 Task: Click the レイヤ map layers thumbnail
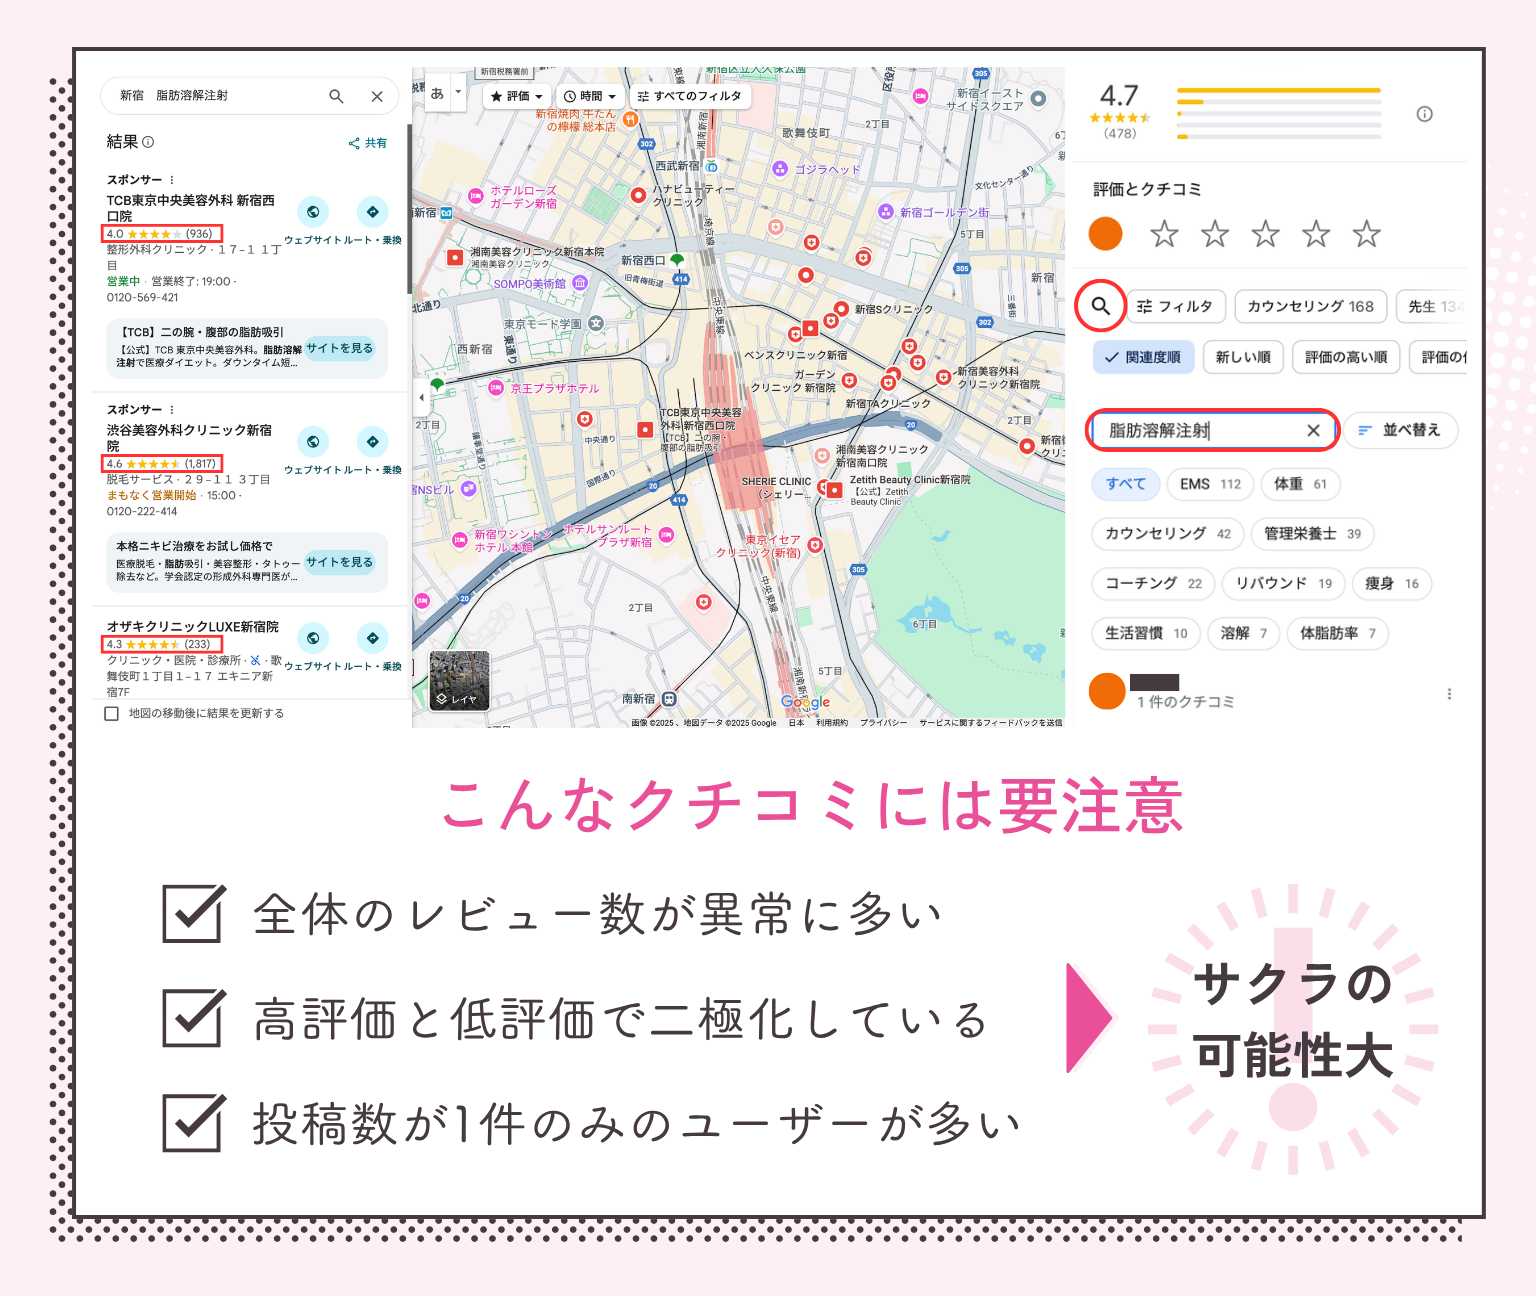[x=459, y=681]
